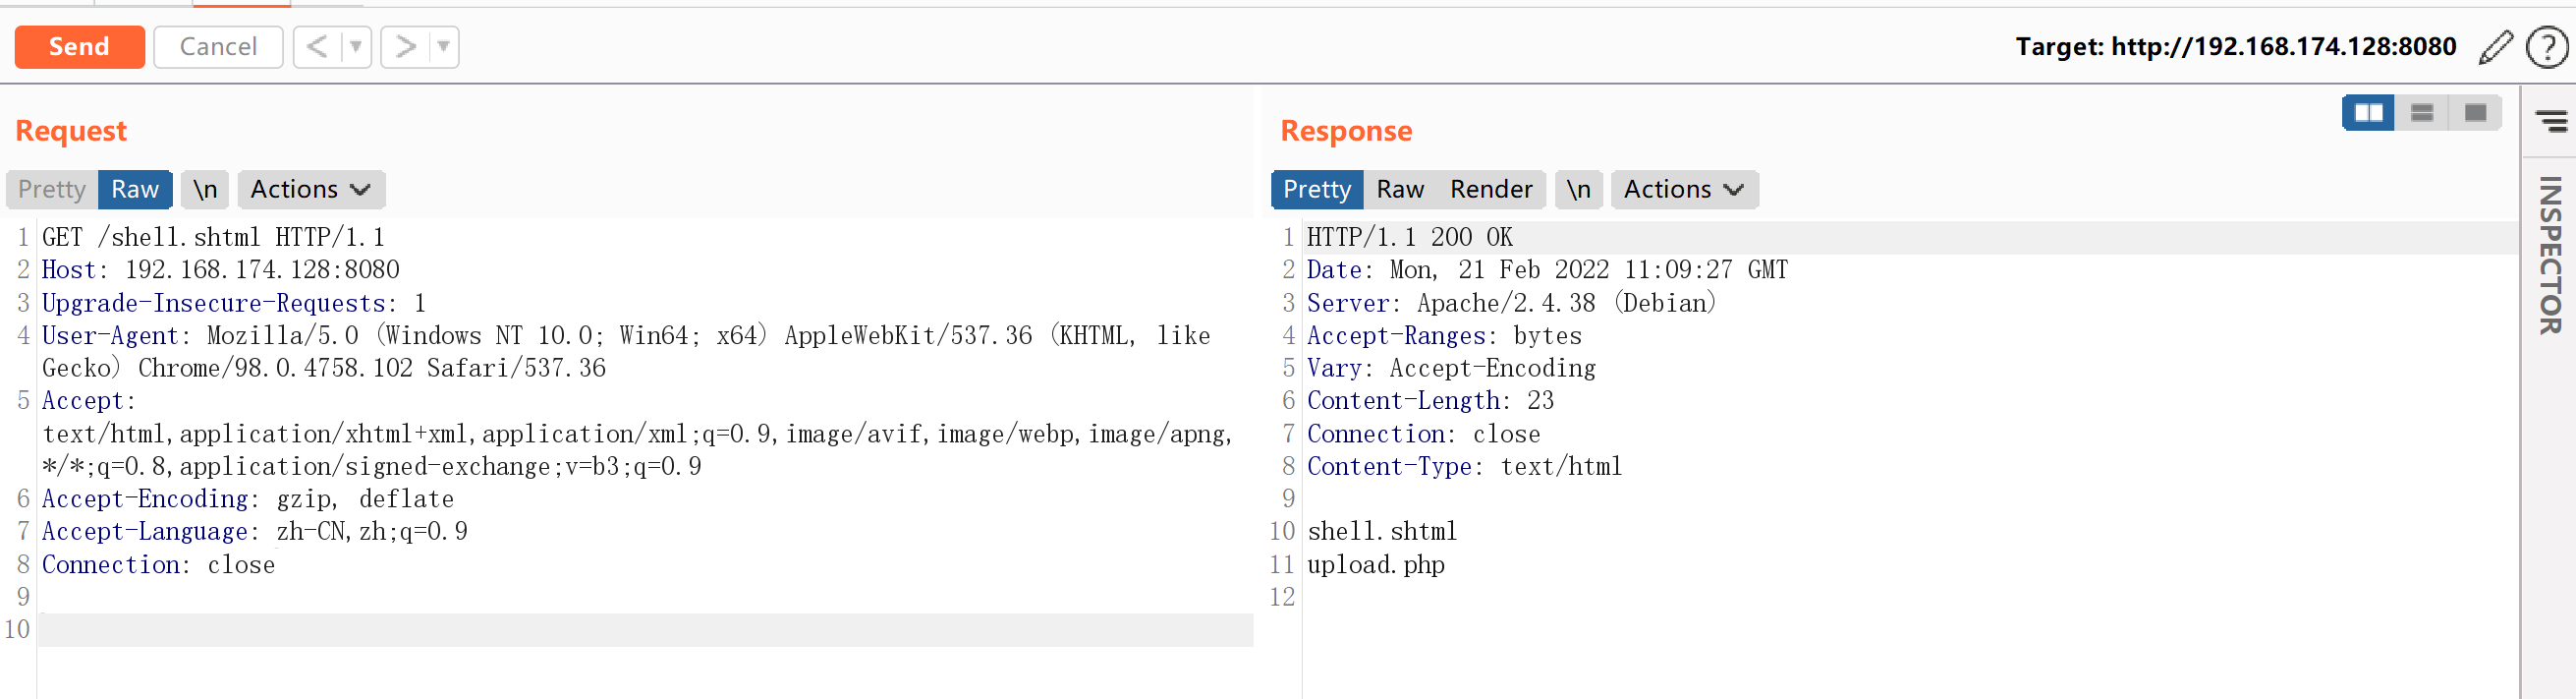Toggle newline display in Request panel
Screen dimensions: 2576x699
tap(205, 189)
